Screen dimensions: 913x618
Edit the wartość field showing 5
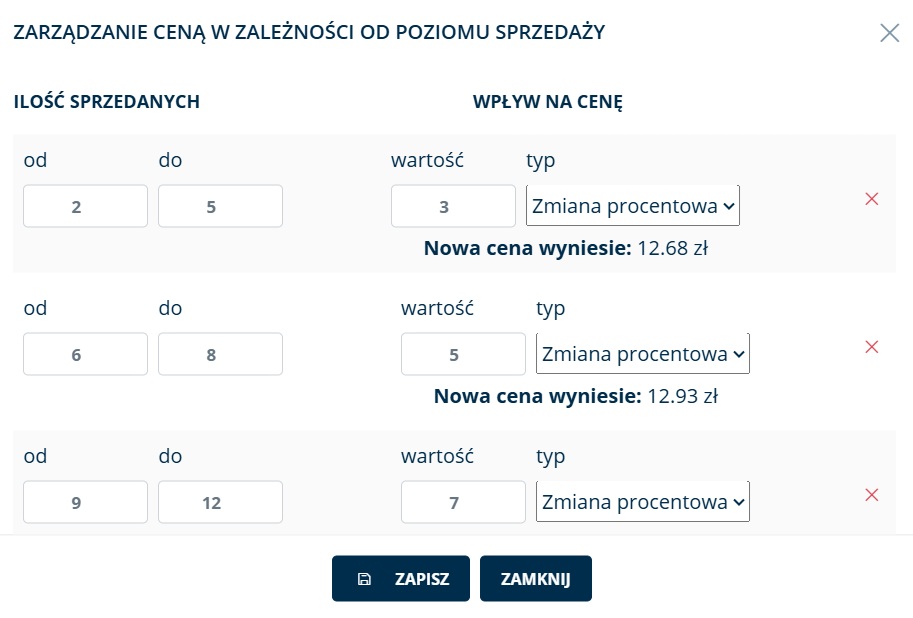(463, 354)
